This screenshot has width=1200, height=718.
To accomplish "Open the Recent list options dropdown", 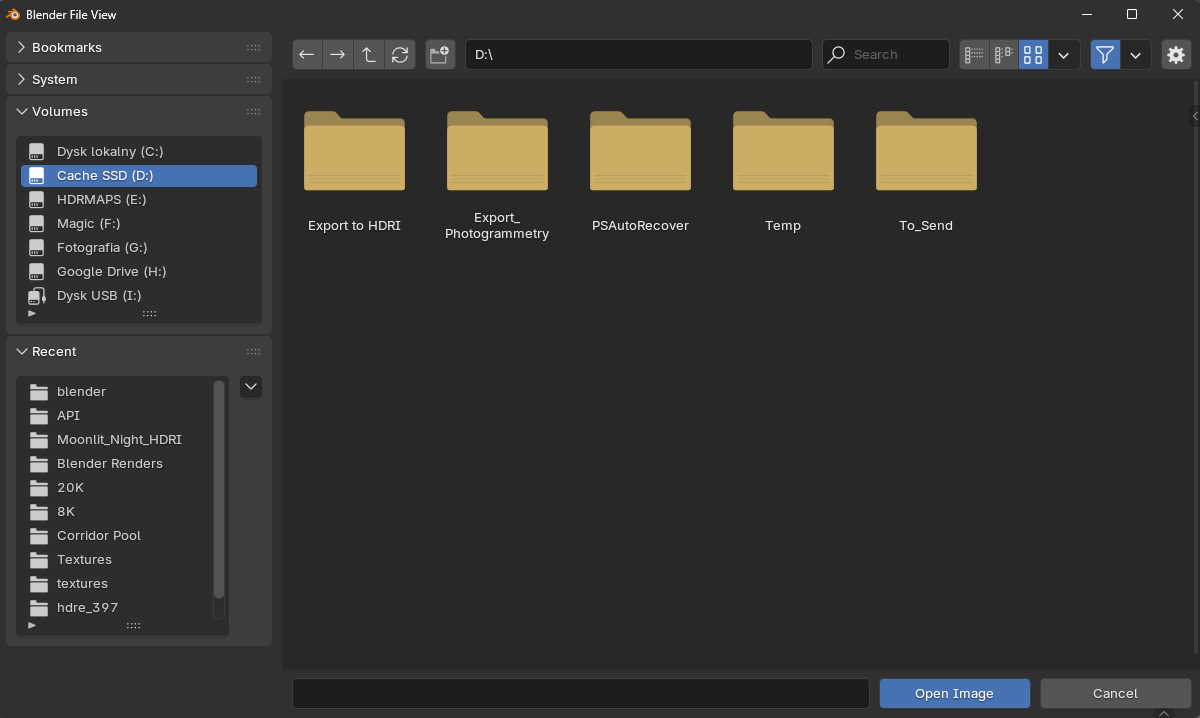I will [x=251, y=387].
